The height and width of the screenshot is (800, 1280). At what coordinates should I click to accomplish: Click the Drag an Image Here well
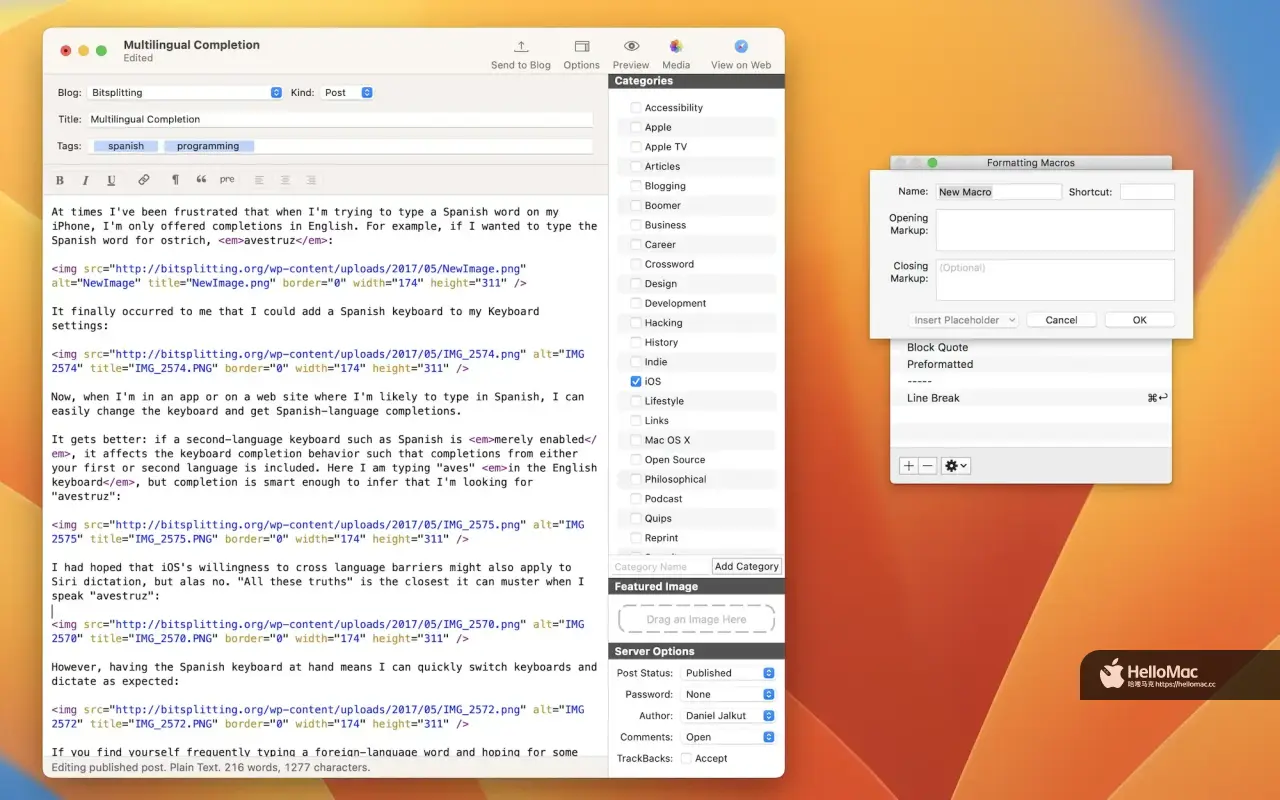click(x=696, y=619)
